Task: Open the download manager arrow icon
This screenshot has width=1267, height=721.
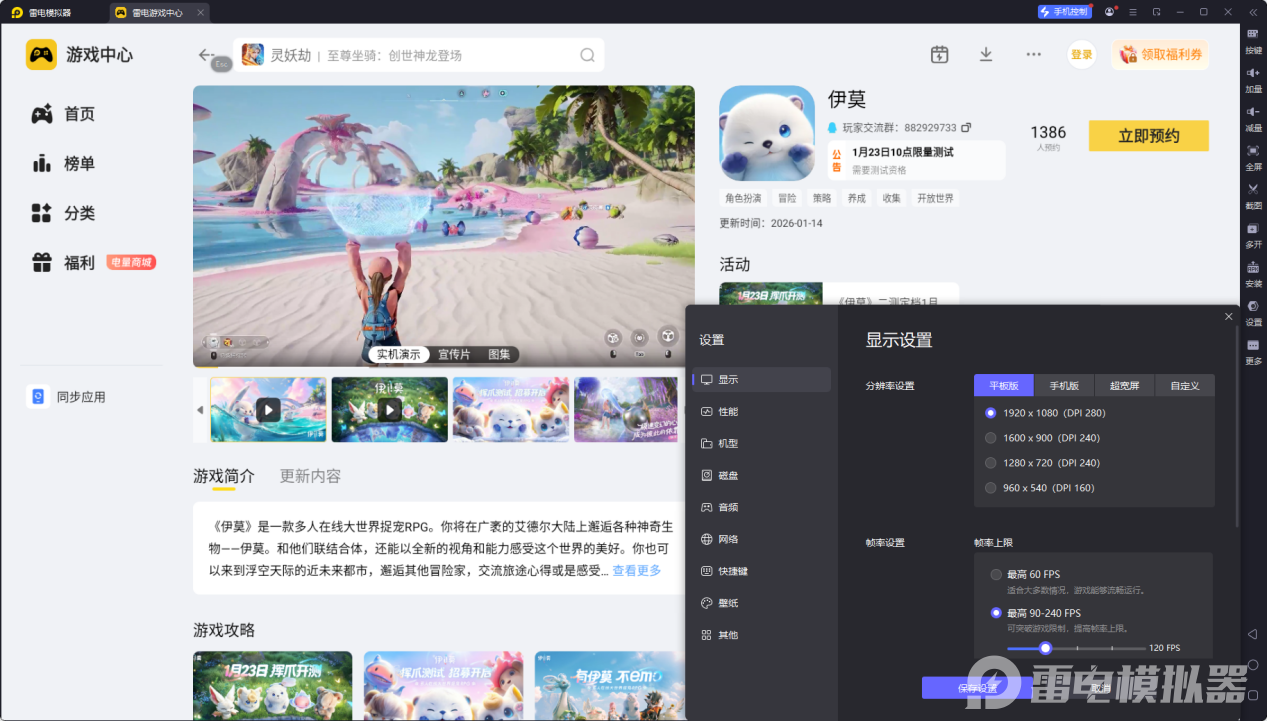Action: tap(986, 54)
